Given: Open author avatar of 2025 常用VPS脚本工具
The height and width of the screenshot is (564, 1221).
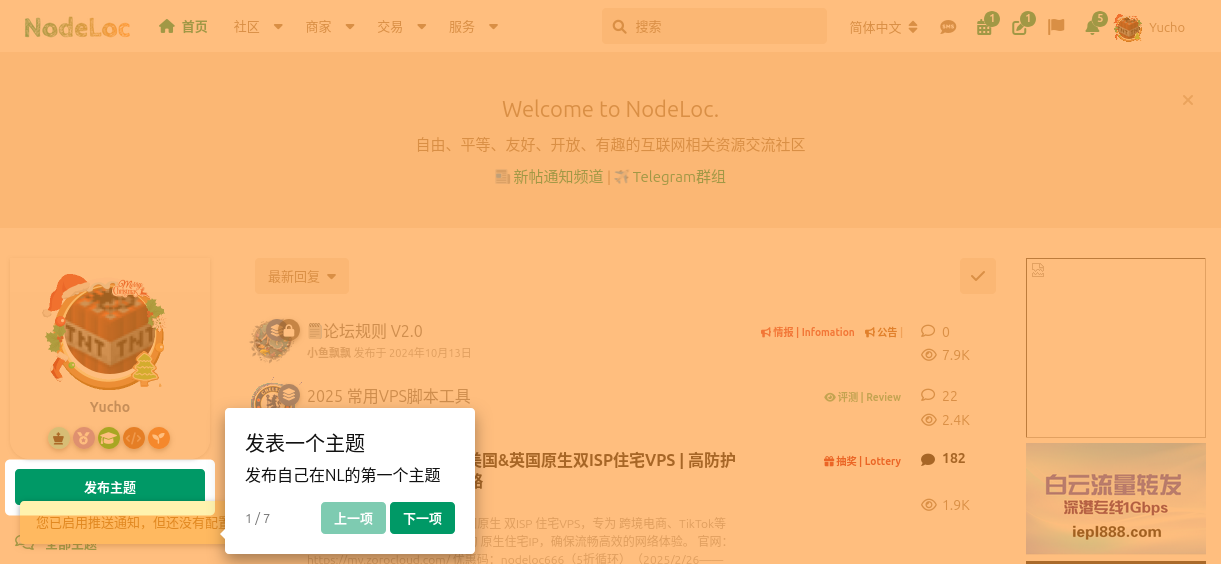Looking at the screenshot, I should tap(271, 400).
